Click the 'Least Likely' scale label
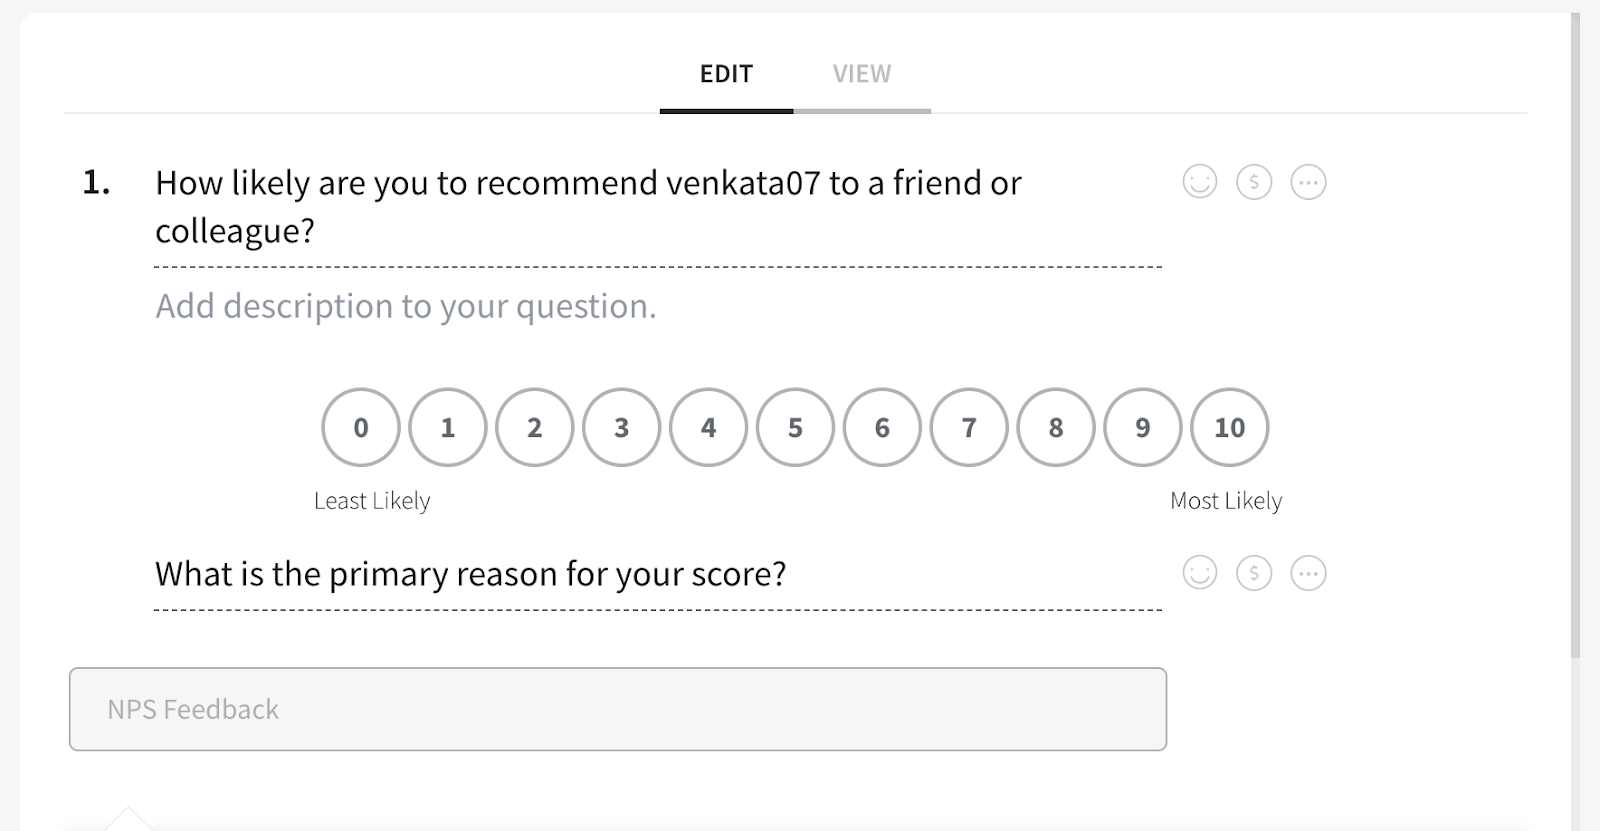The width and height of the screenshot is (1600, 831). click(372, 501)
